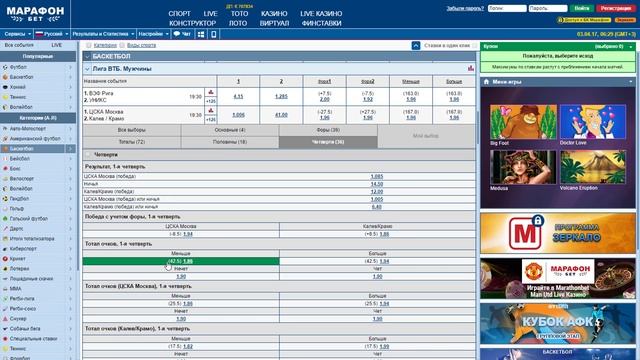Click the blue scroll-to-top arrow icon

416,46
